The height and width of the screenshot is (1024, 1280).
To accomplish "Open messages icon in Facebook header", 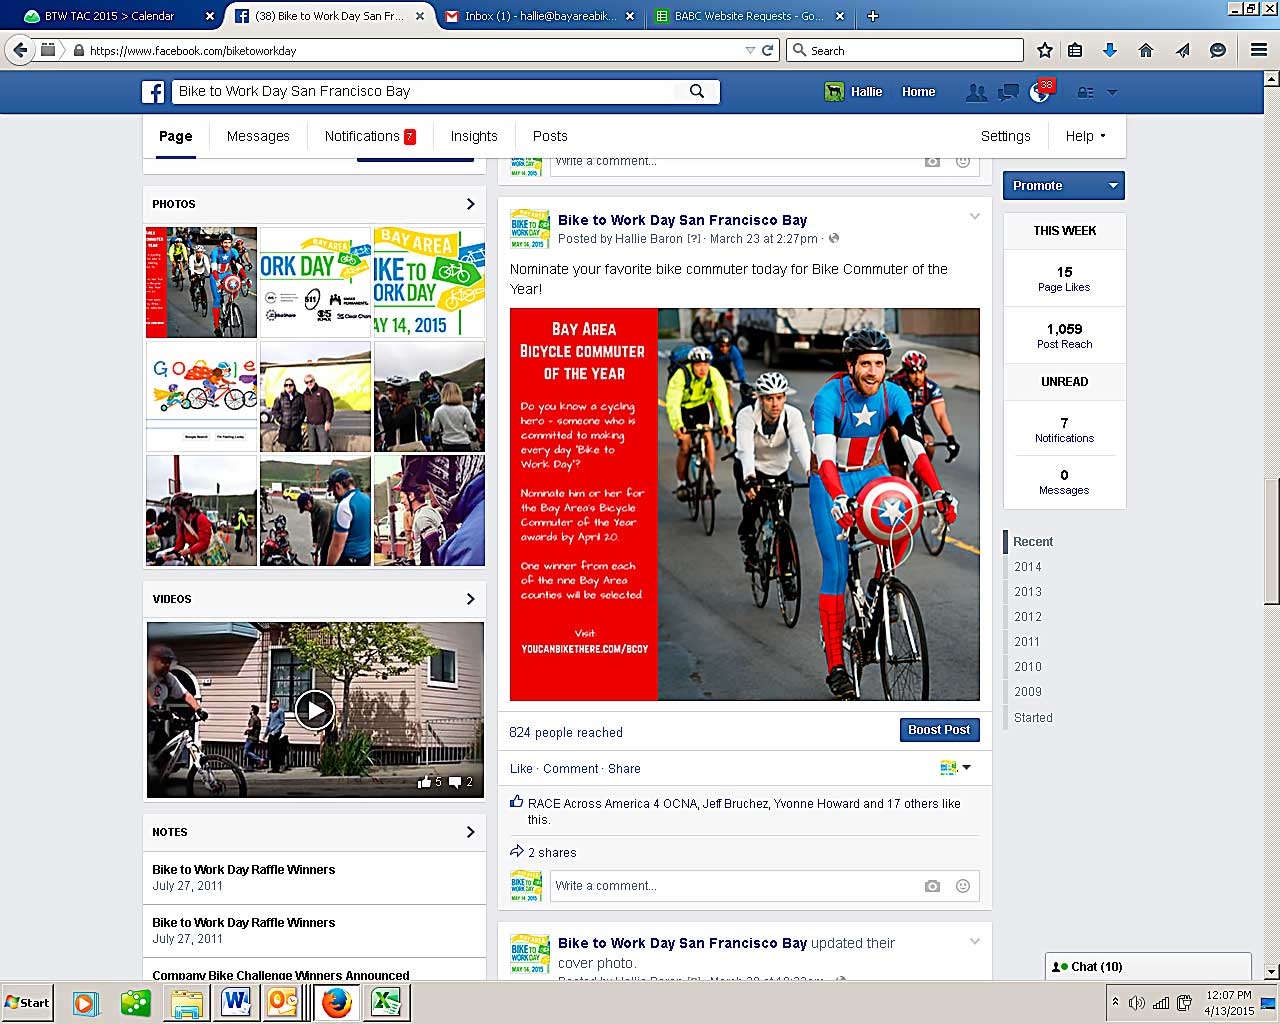I will 1008,92.
